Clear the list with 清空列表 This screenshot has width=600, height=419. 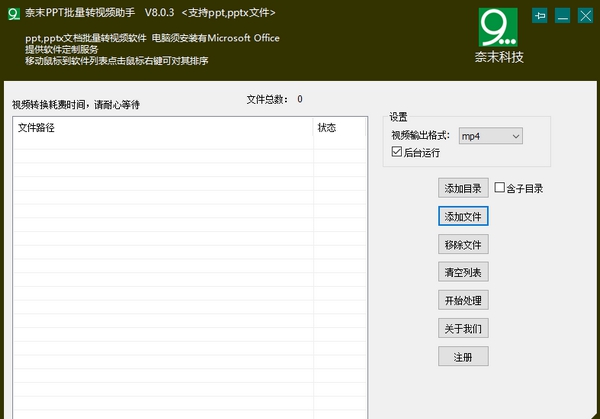[x=463, y=273]
